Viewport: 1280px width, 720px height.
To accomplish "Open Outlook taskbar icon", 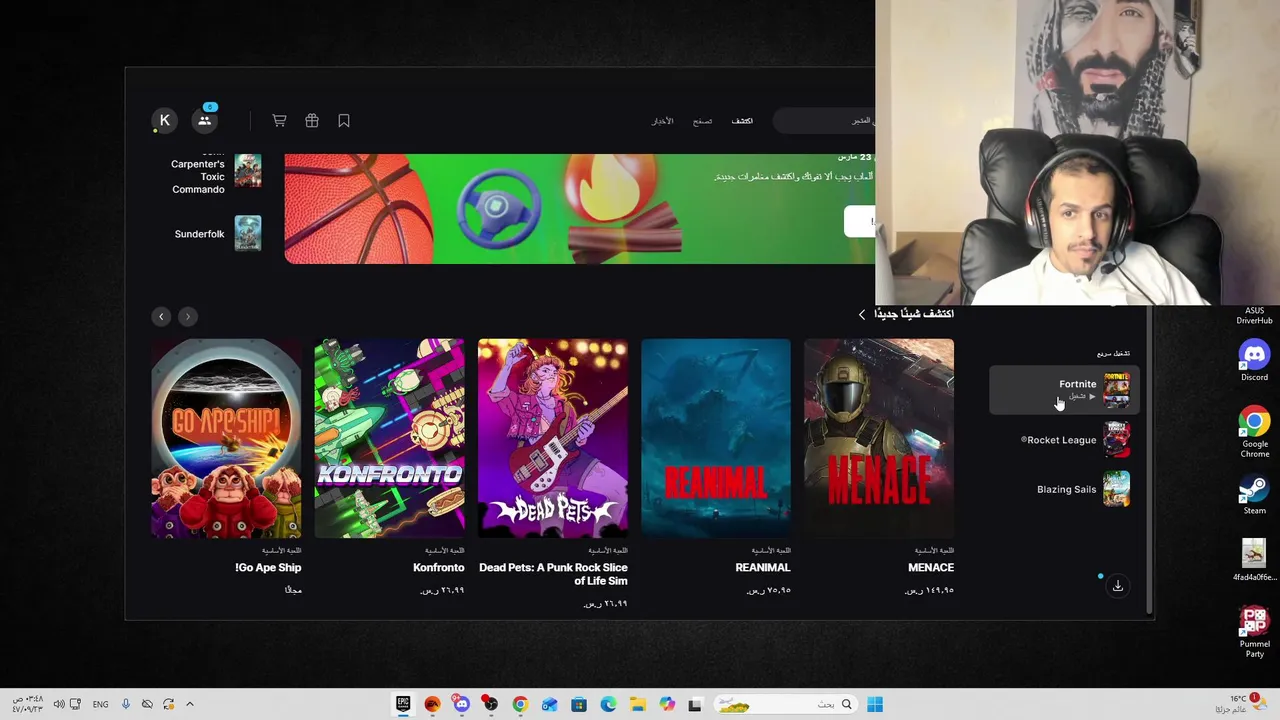I will click(549, 704).
